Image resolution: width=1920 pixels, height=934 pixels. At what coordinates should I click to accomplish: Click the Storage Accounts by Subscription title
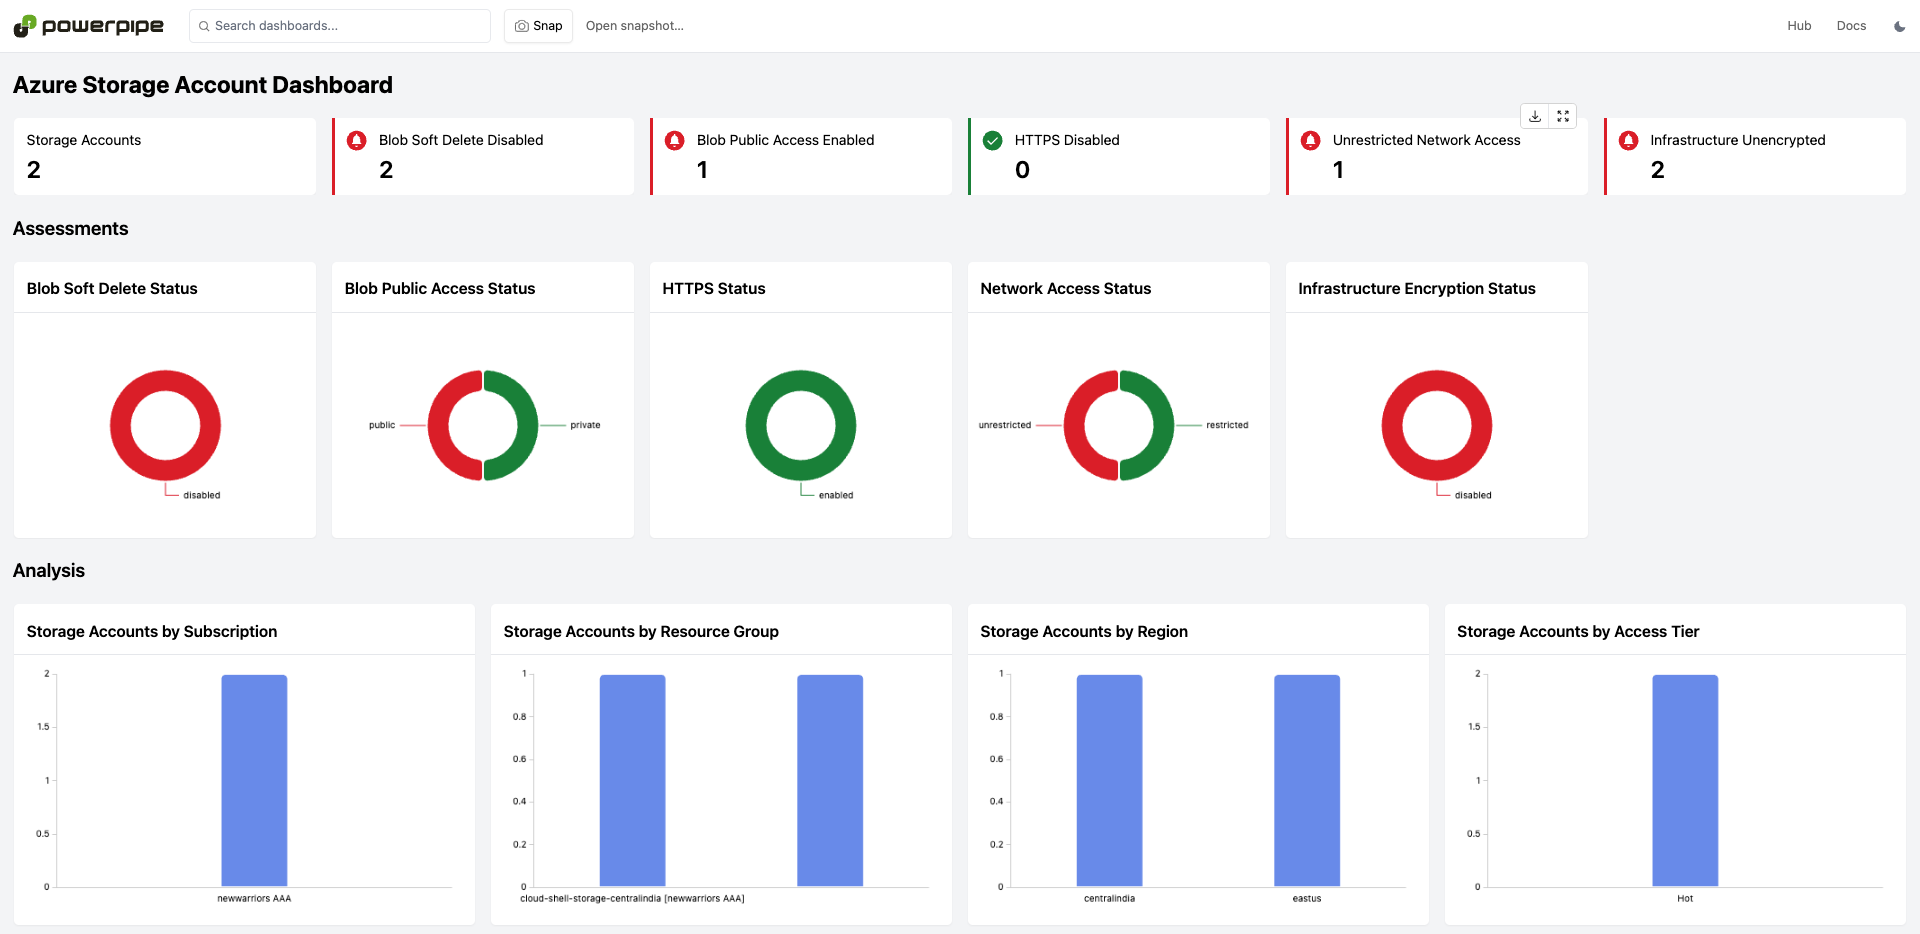152,631
